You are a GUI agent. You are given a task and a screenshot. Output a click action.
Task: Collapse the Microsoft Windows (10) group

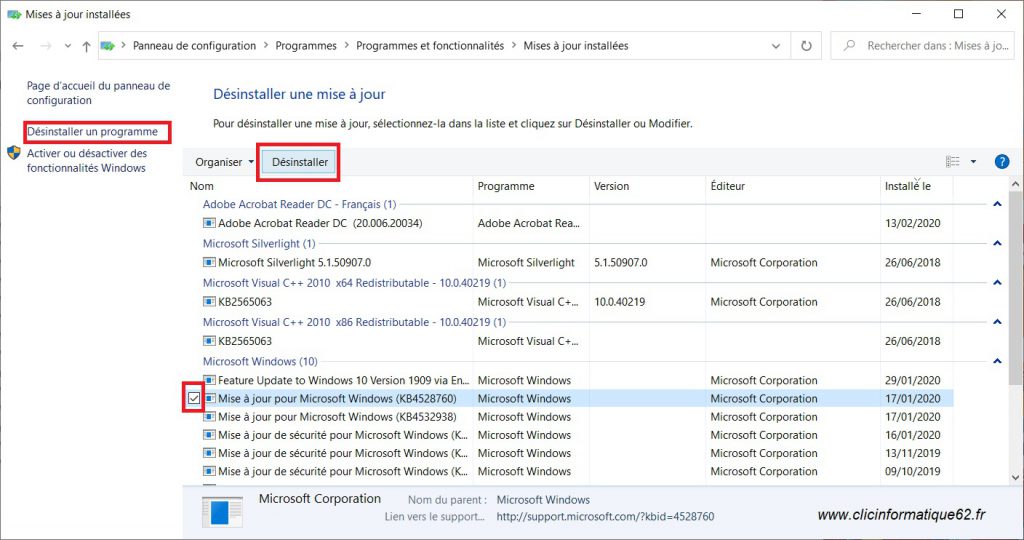point(997,361)
